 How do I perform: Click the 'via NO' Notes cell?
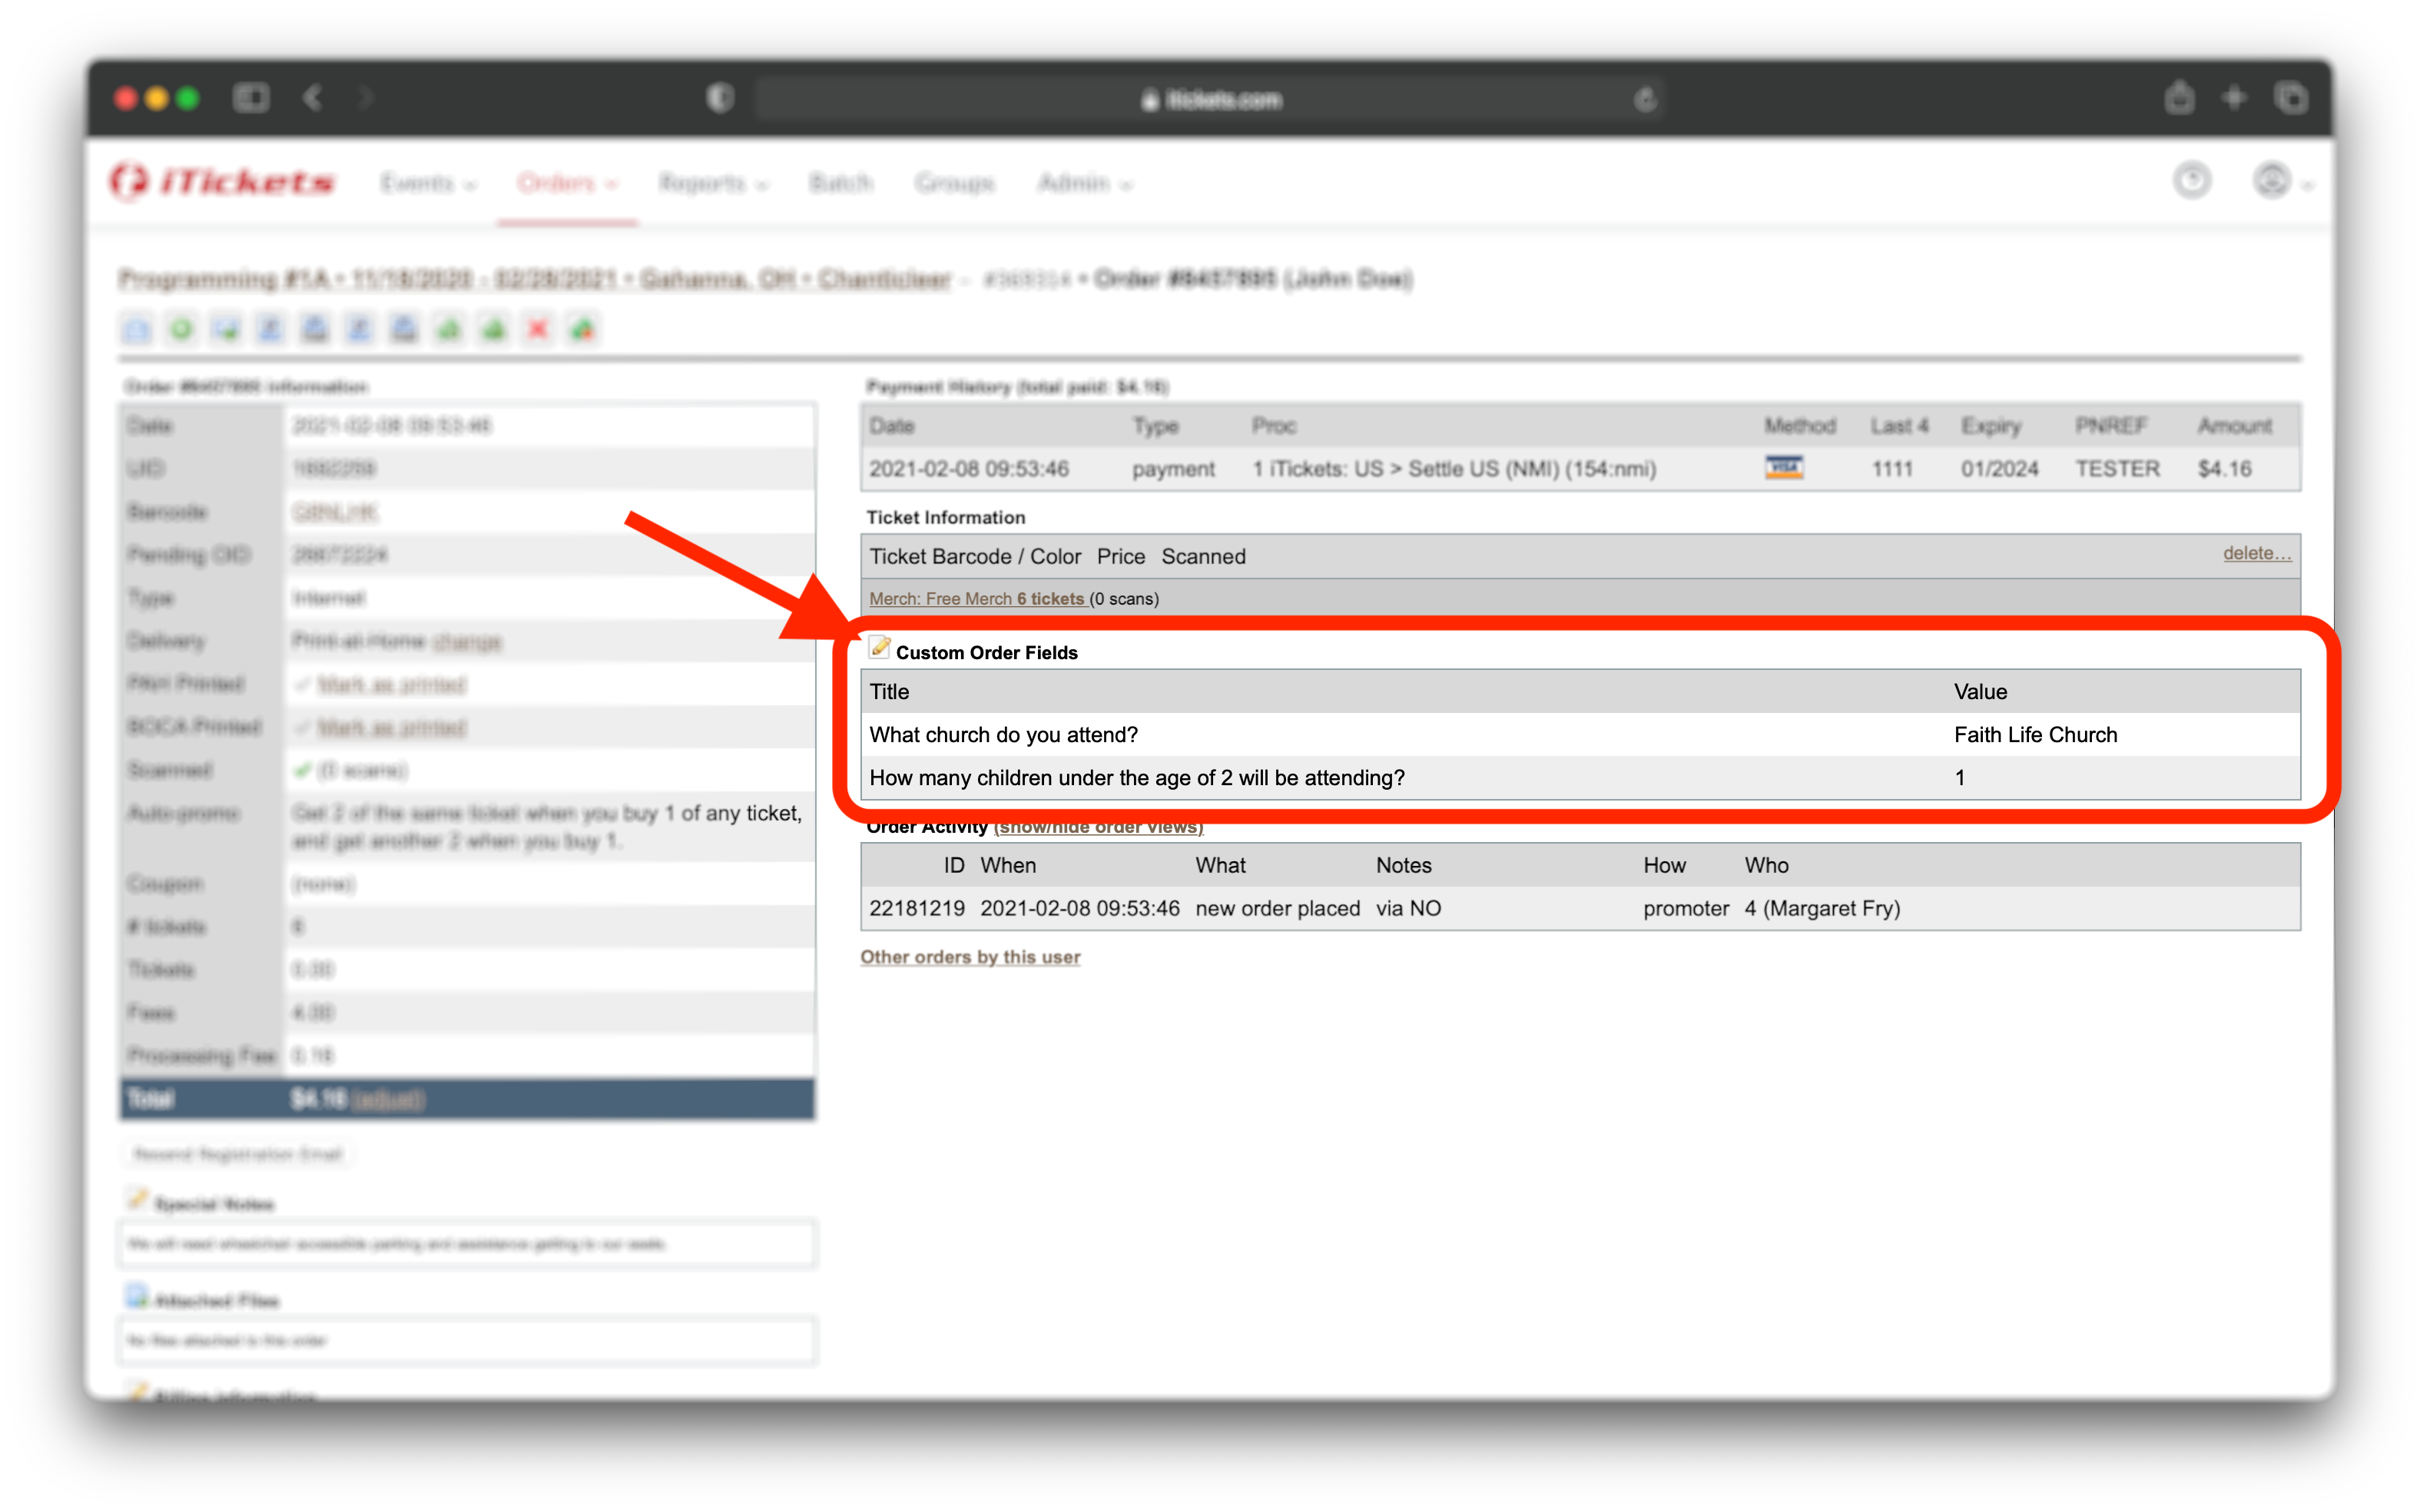point(1408,909)
